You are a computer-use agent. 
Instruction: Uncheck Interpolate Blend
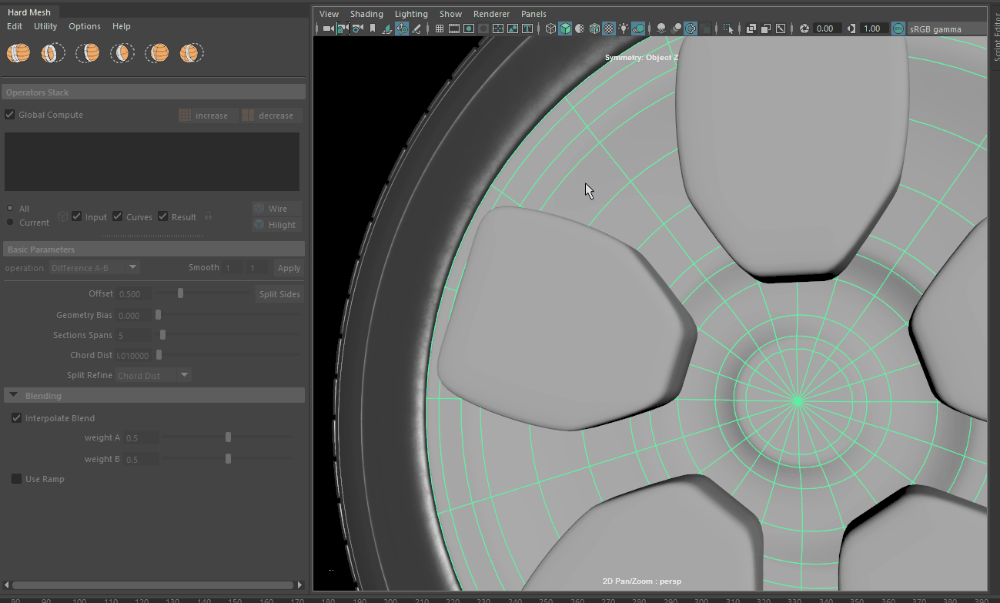(17, 418)
